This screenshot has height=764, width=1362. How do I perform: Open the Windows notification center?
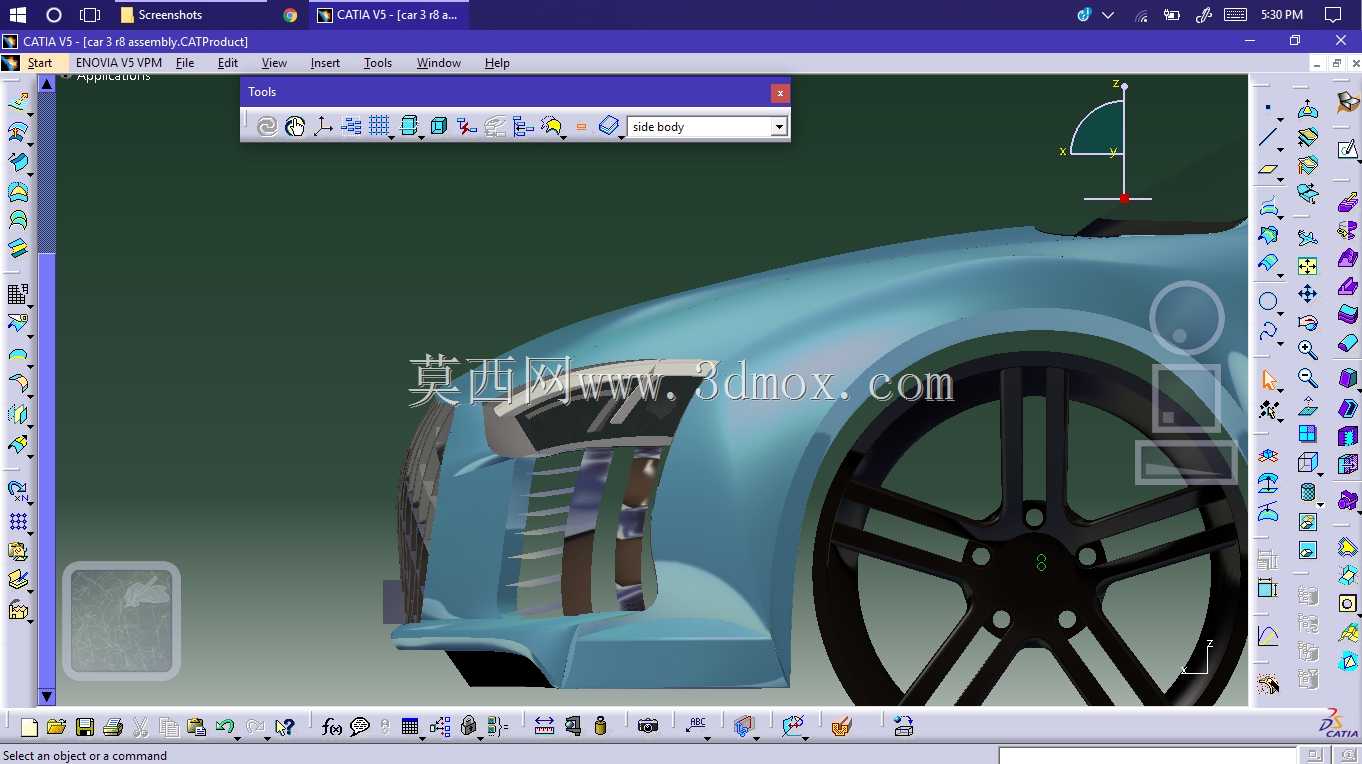click(1333, 15)
